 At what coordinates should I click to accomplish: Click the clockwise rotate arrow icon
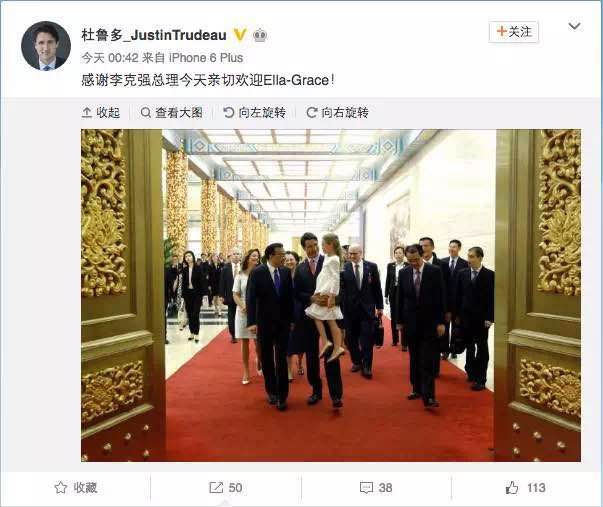(312, 113)
